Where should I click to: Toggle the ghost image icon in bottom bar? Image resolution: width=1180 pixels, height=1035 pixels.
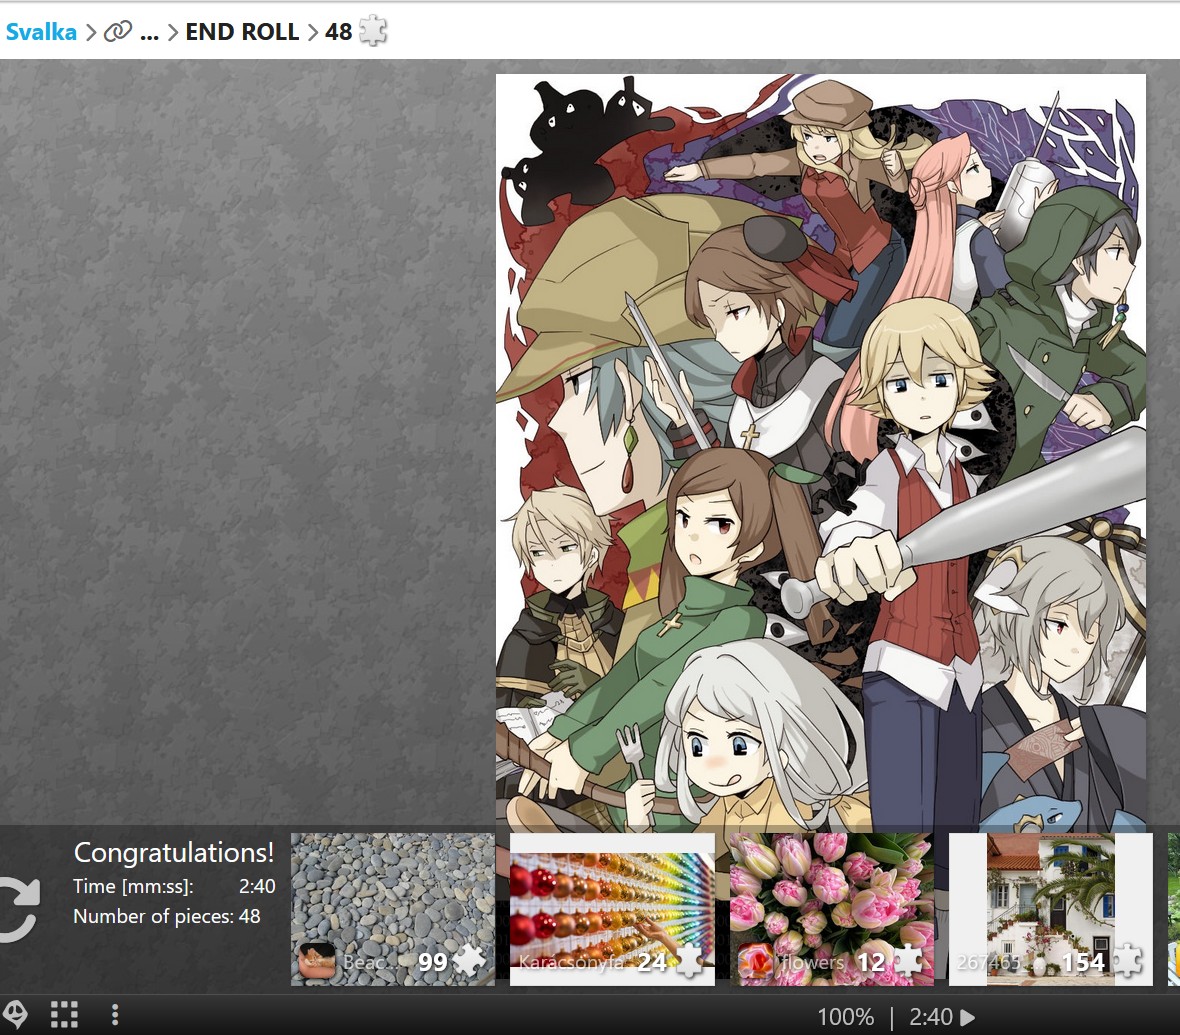(15, 1015)
